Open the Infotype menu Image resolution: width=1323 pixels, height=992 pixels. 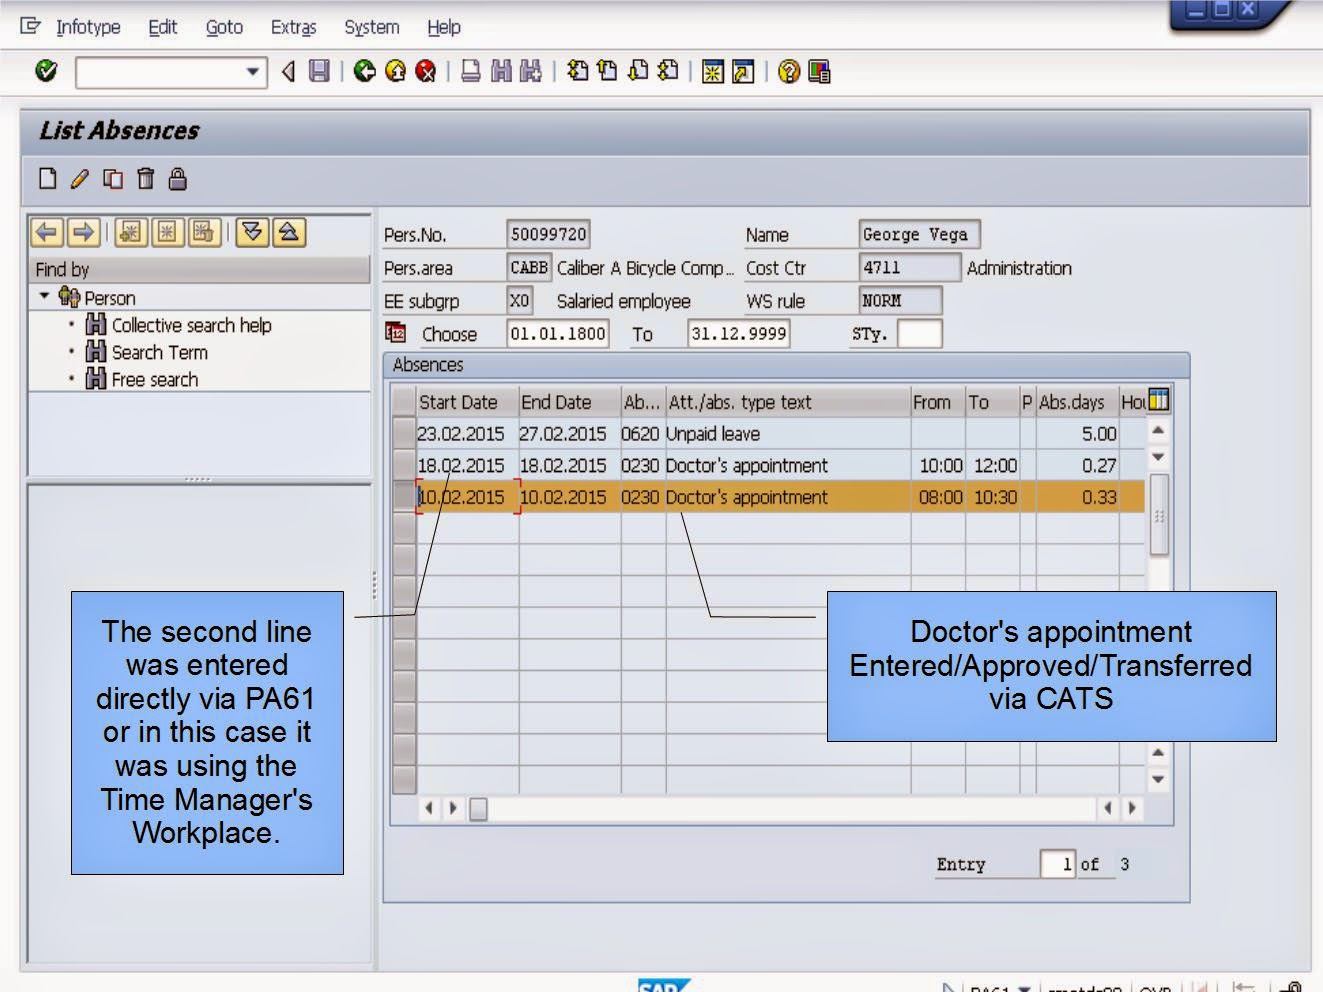(88, 27)
